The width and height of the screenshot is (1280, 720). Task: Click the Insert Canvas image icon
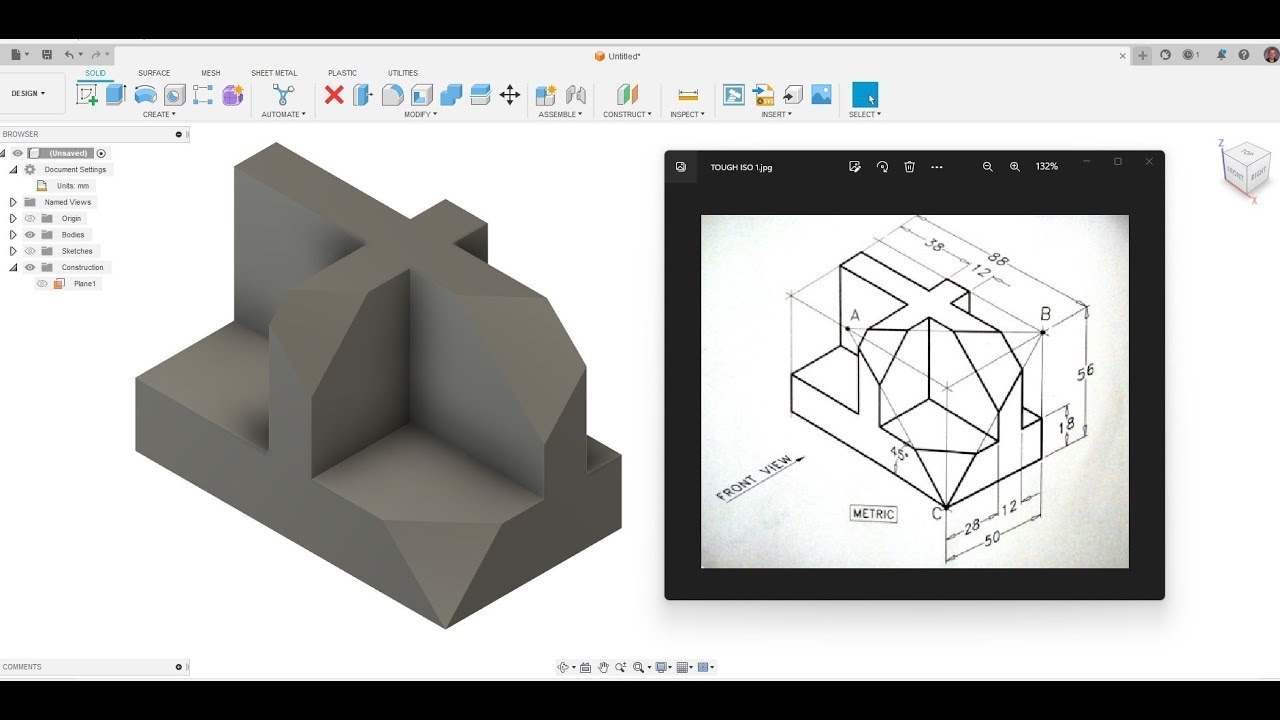(x=821, y=95)
